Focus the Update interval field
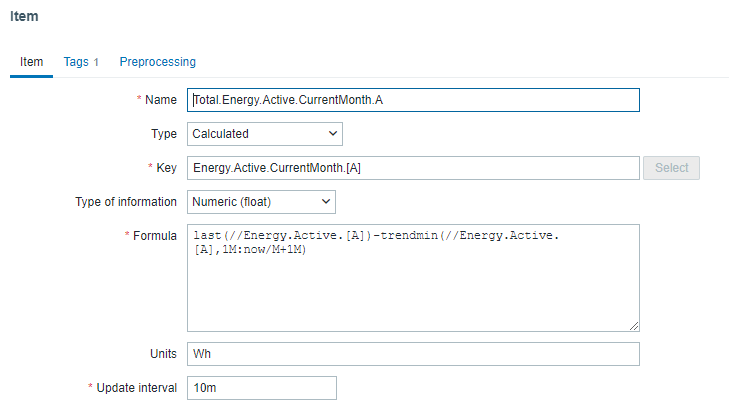 [261, 388]
